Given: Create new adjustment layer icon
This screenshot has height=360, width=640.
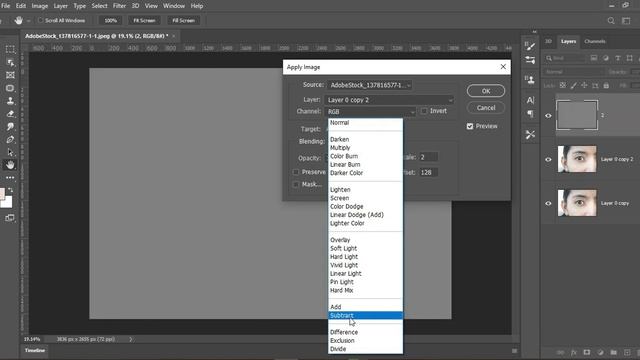Looking at the screenshot, I should 600,352.
